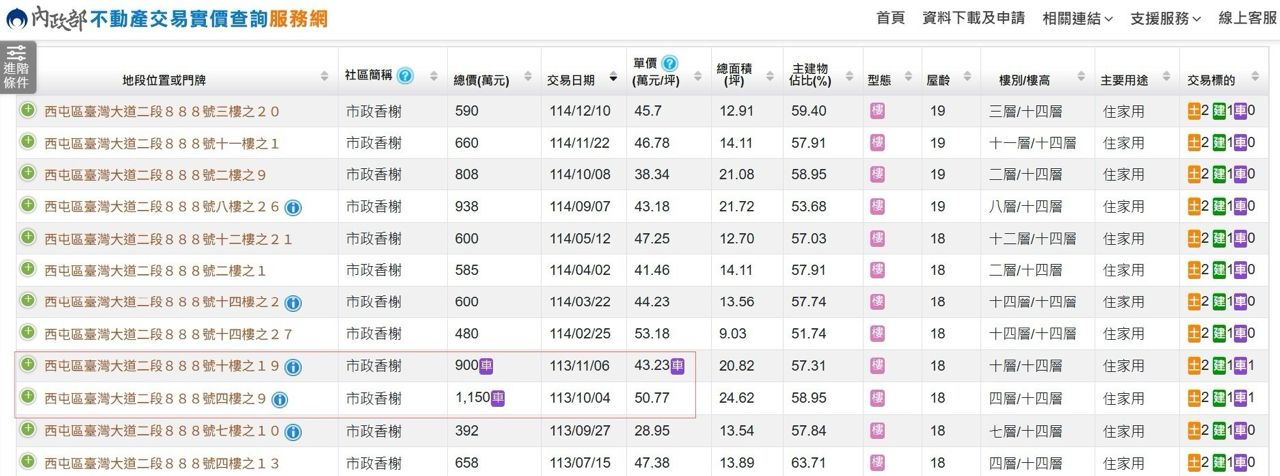Viewport: 1280px width, 476px height.
Task: Click the 樓 type badge in the 114/12/10 row
Action: pyautogui.click(x=877, y=111)
